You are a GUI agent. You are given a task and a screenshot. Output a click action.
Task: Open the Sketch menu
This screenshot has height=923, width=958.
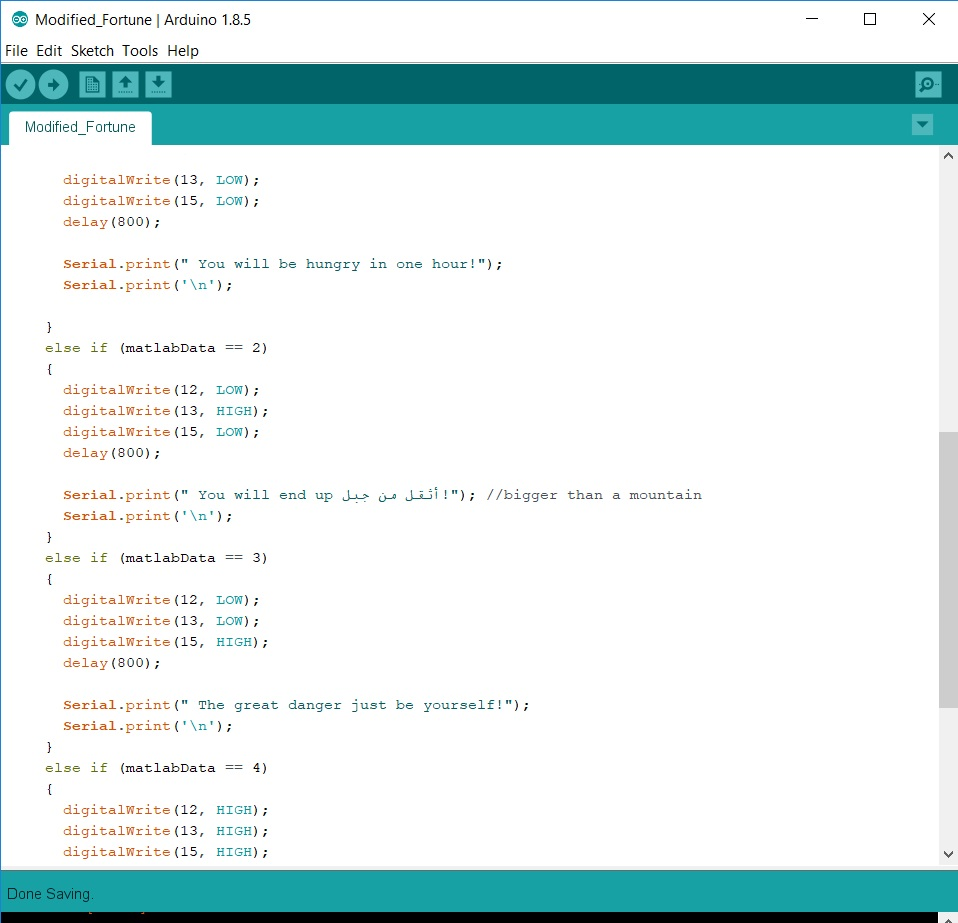[x=92, y=51]
